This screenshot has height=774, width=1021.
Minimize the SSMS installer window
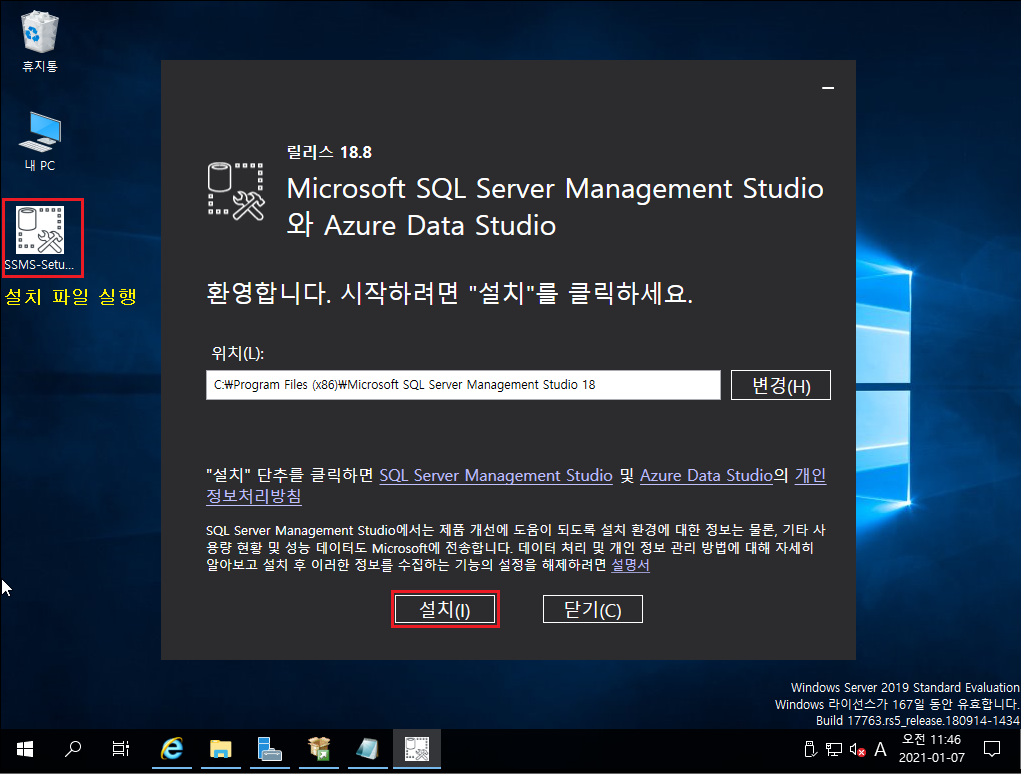(x=828, y=88)
